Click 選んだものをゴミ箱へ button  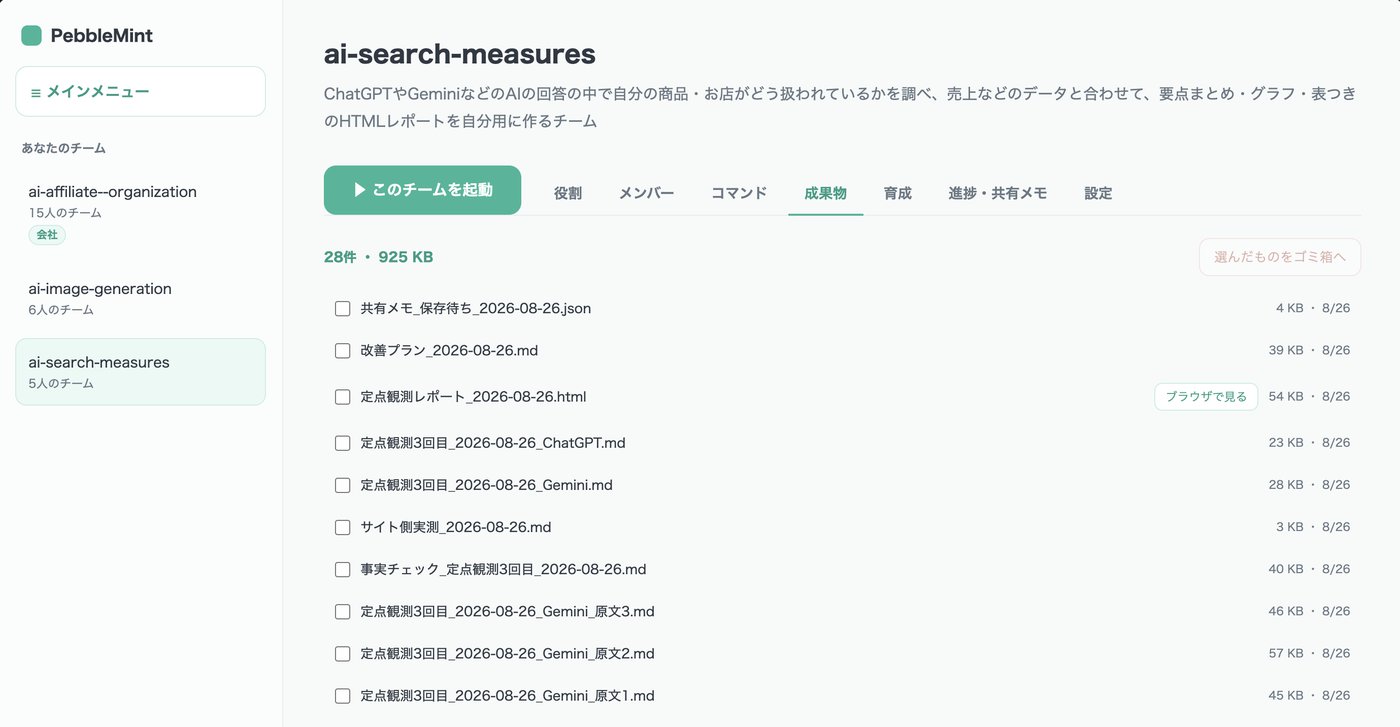(x=1280, y=257)
